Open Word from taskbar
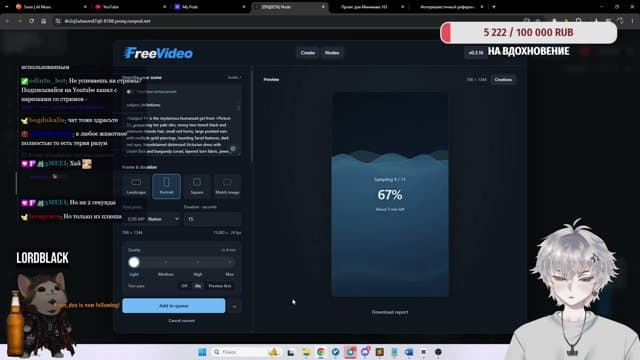The width and height of the screenshot is (640, 360). [x=409, y=352]
